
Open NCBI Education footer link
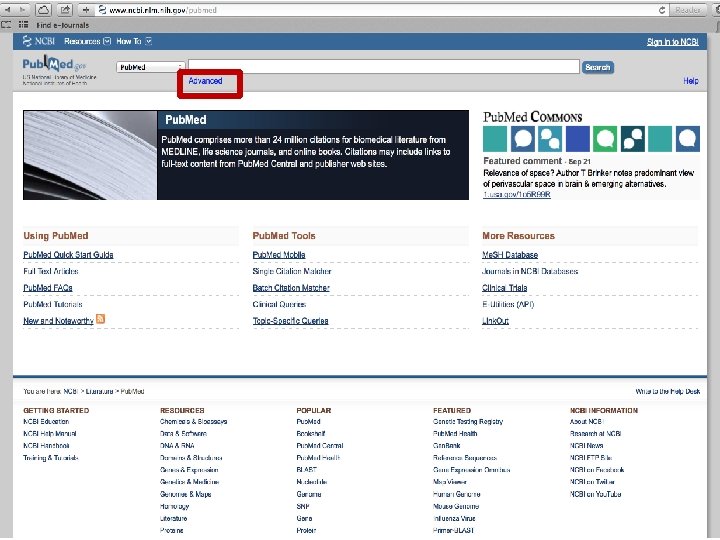point(46,421)
